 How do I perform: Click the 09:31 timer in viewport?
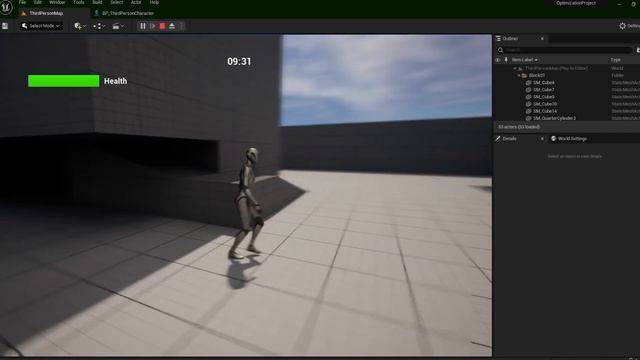click(239, 61)
